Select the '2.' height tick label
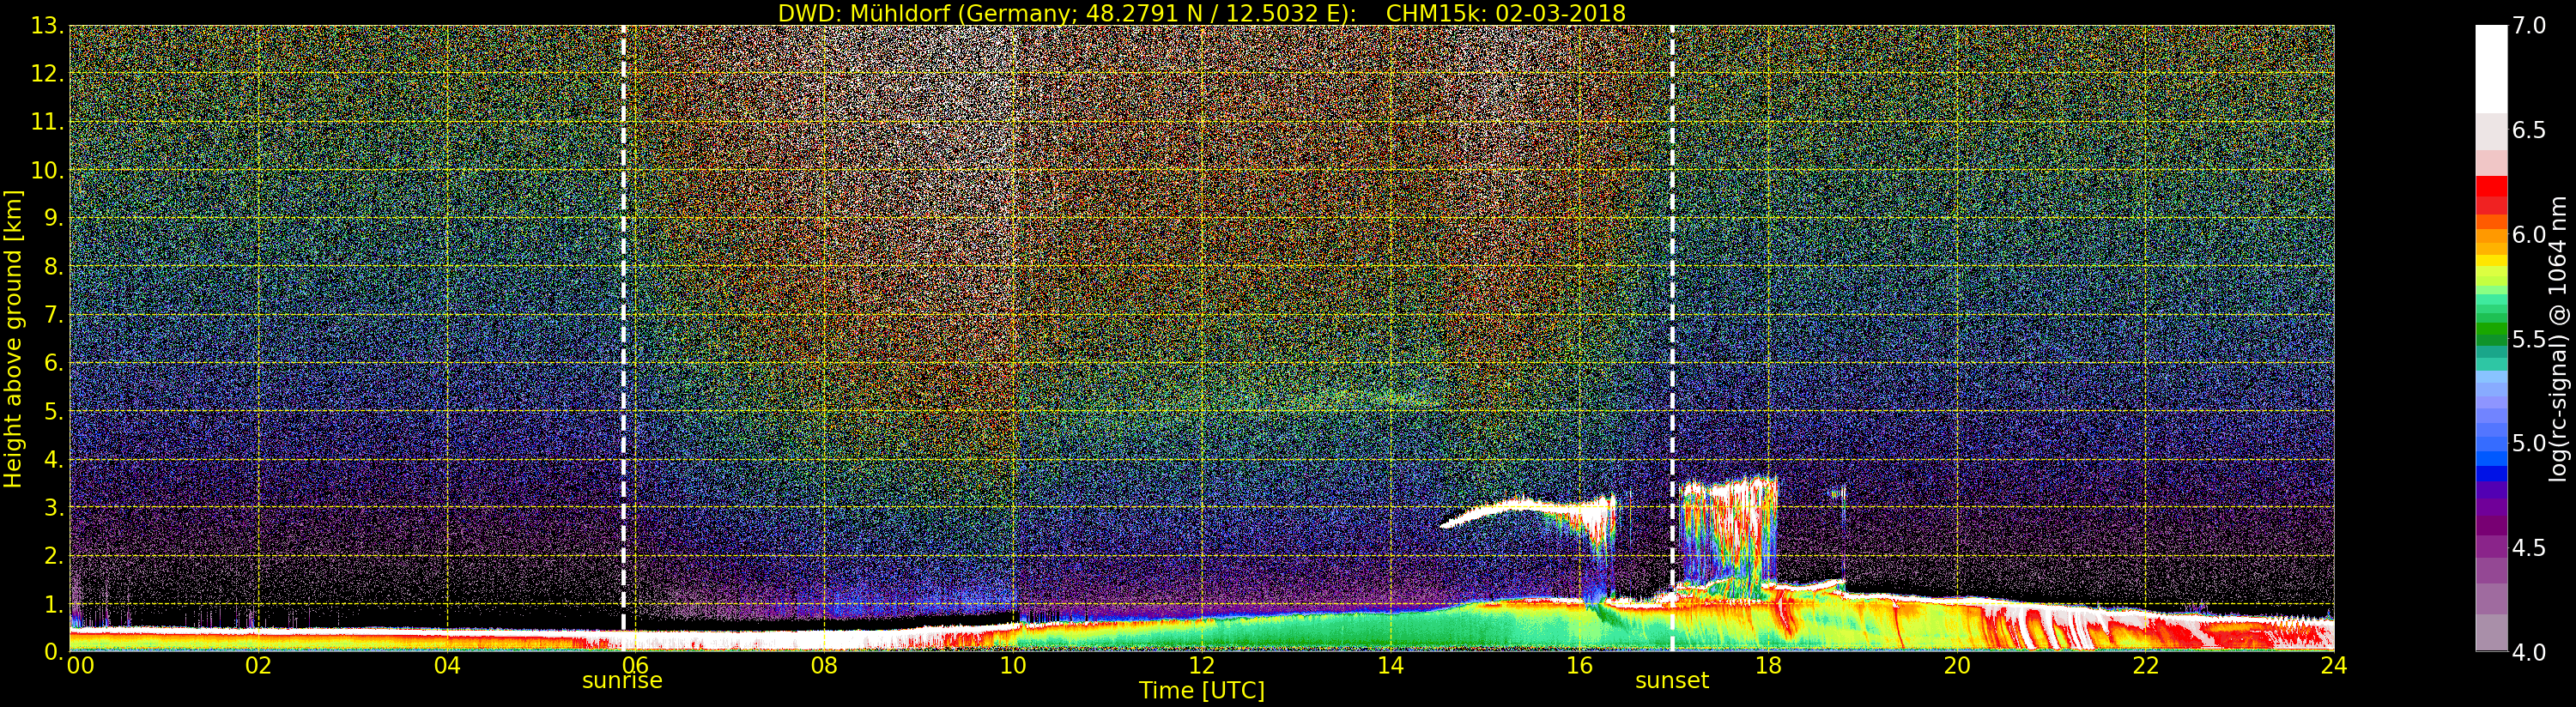This screenshot has height=707, width=2576. point(54,556)
